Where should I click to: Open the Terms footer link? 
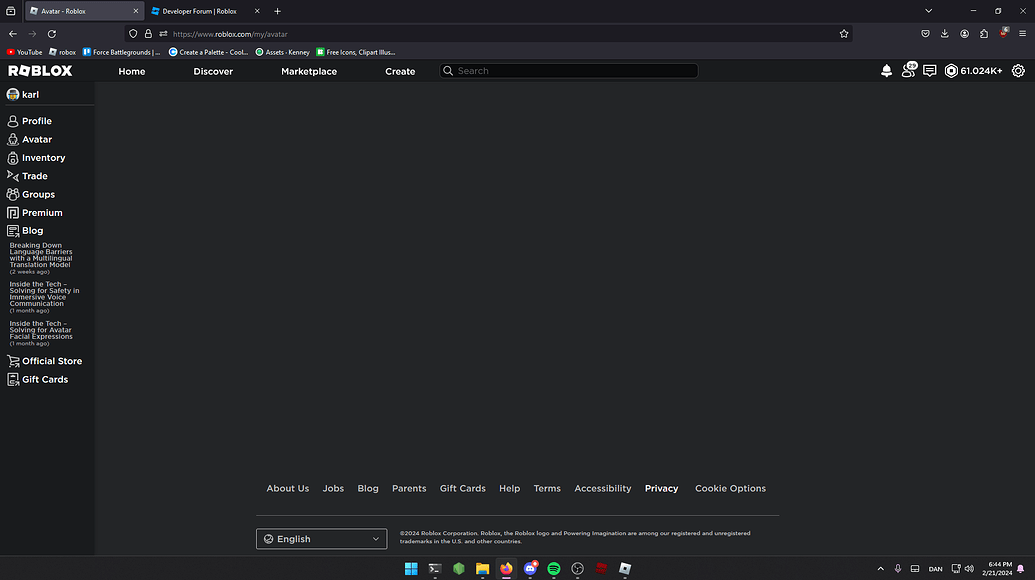coord(547,489)
